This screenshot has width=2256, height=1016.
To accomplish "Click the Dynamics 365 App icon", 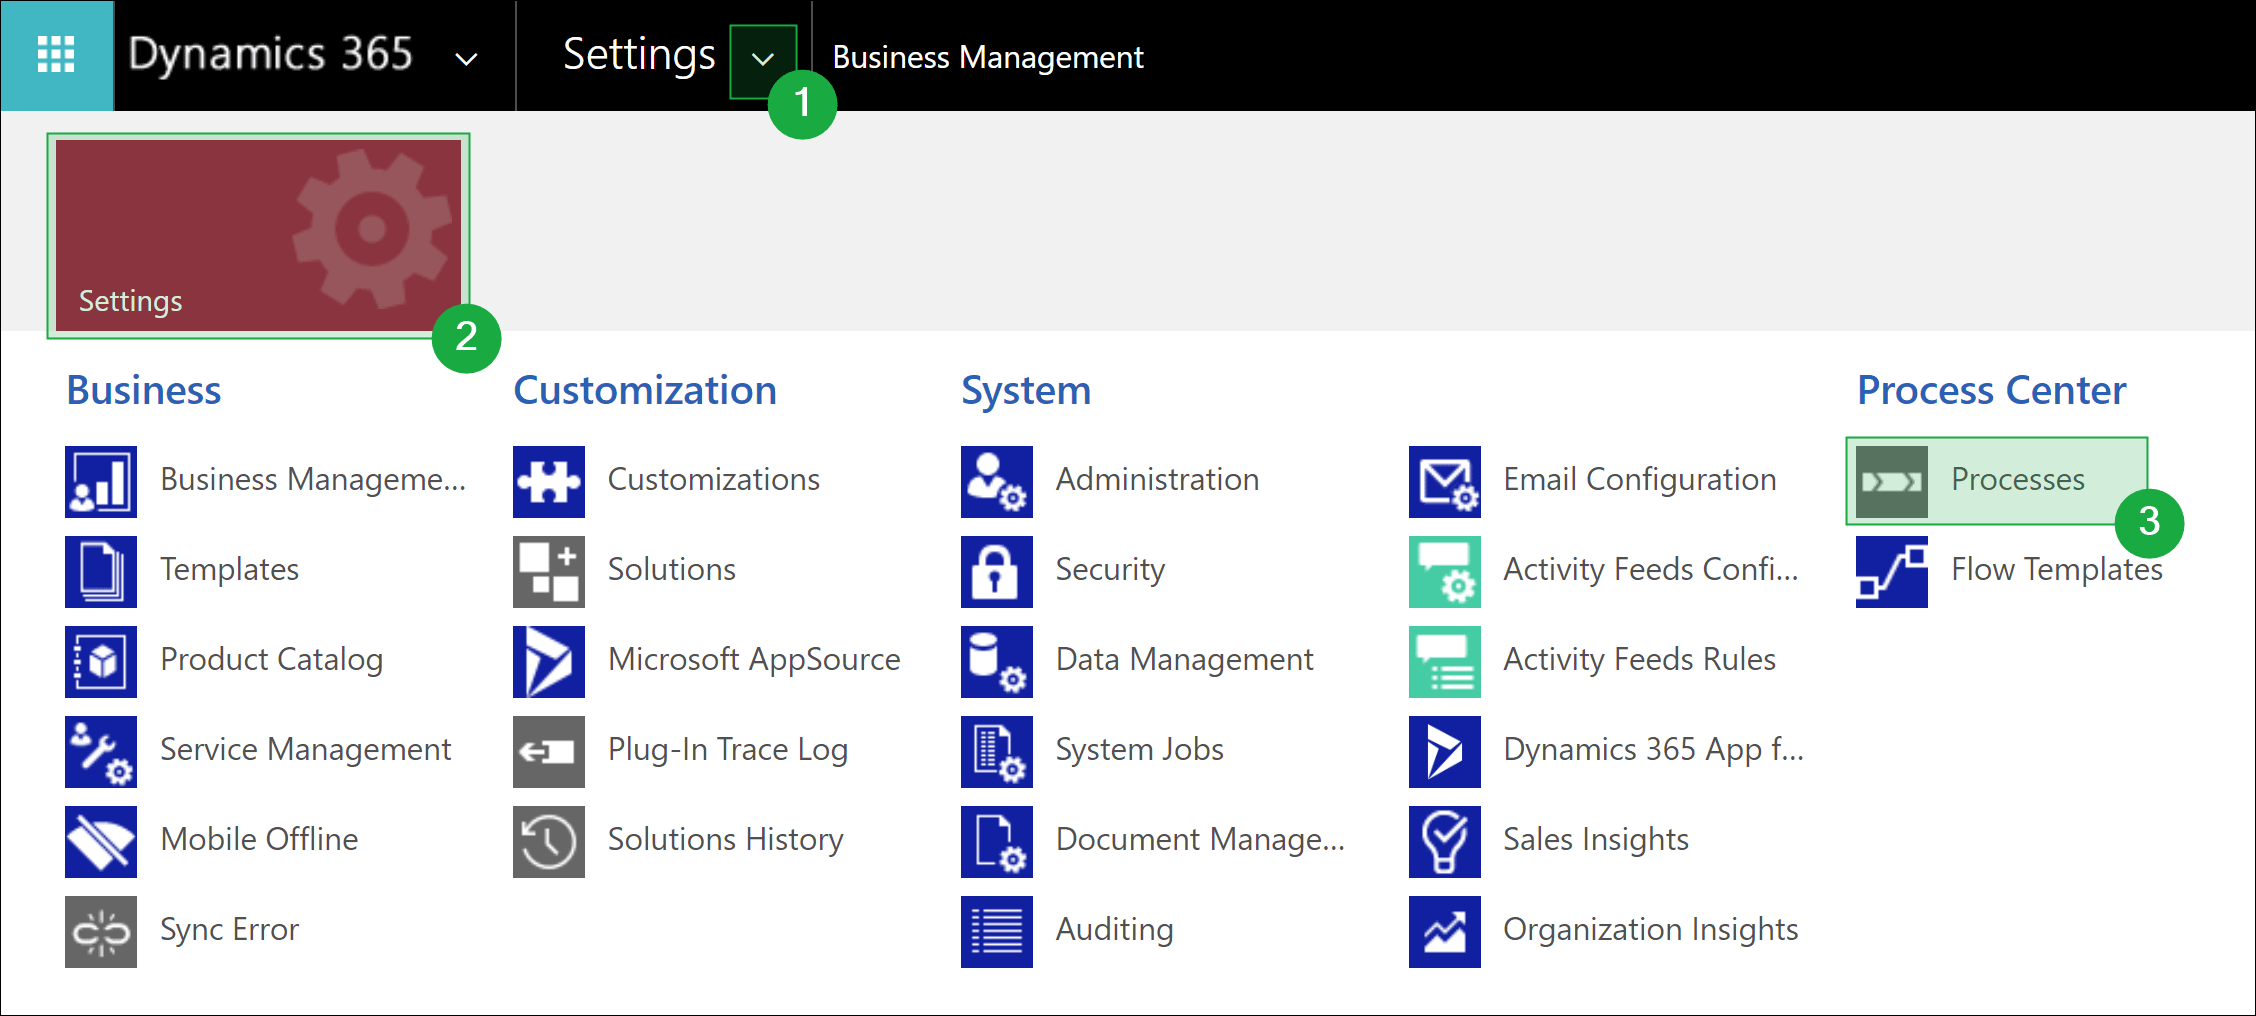I will (x=1445, y=752).
